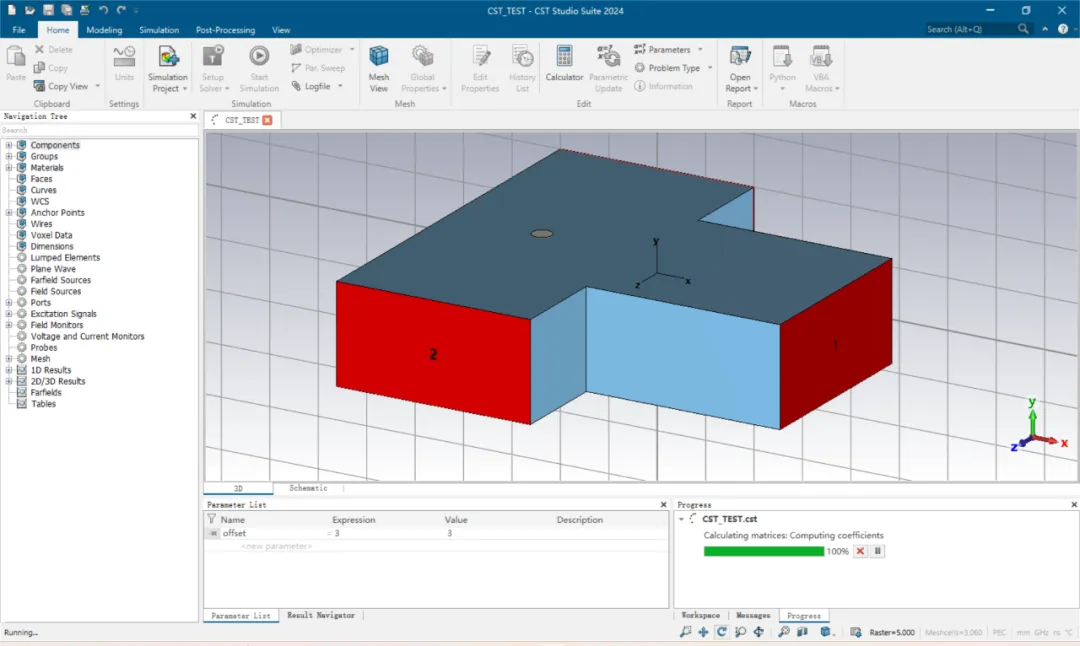
Task: Click the green progress bar
Action: tap(763, 551)
